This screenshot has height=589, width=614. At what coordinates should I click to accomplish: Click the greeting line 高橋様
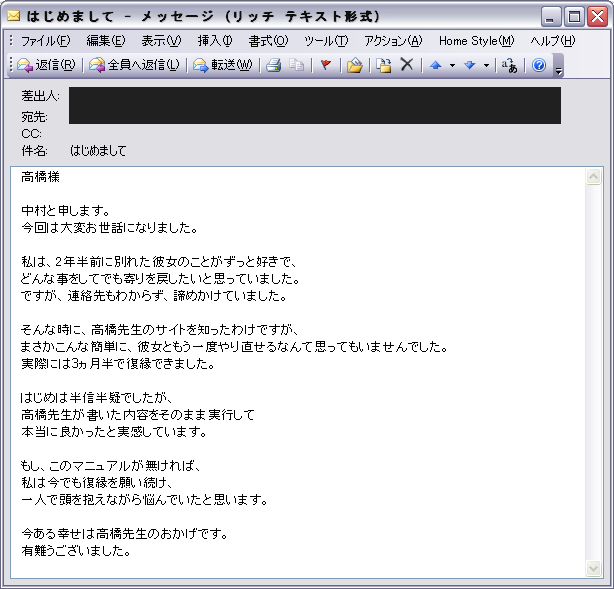coord(40,177)
